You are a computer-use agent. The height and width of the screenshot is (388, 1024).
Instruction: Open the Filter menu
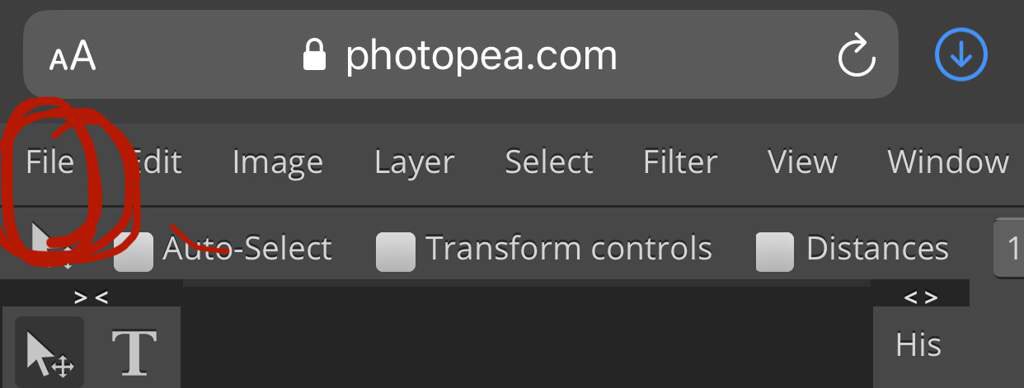pos(680,162)
